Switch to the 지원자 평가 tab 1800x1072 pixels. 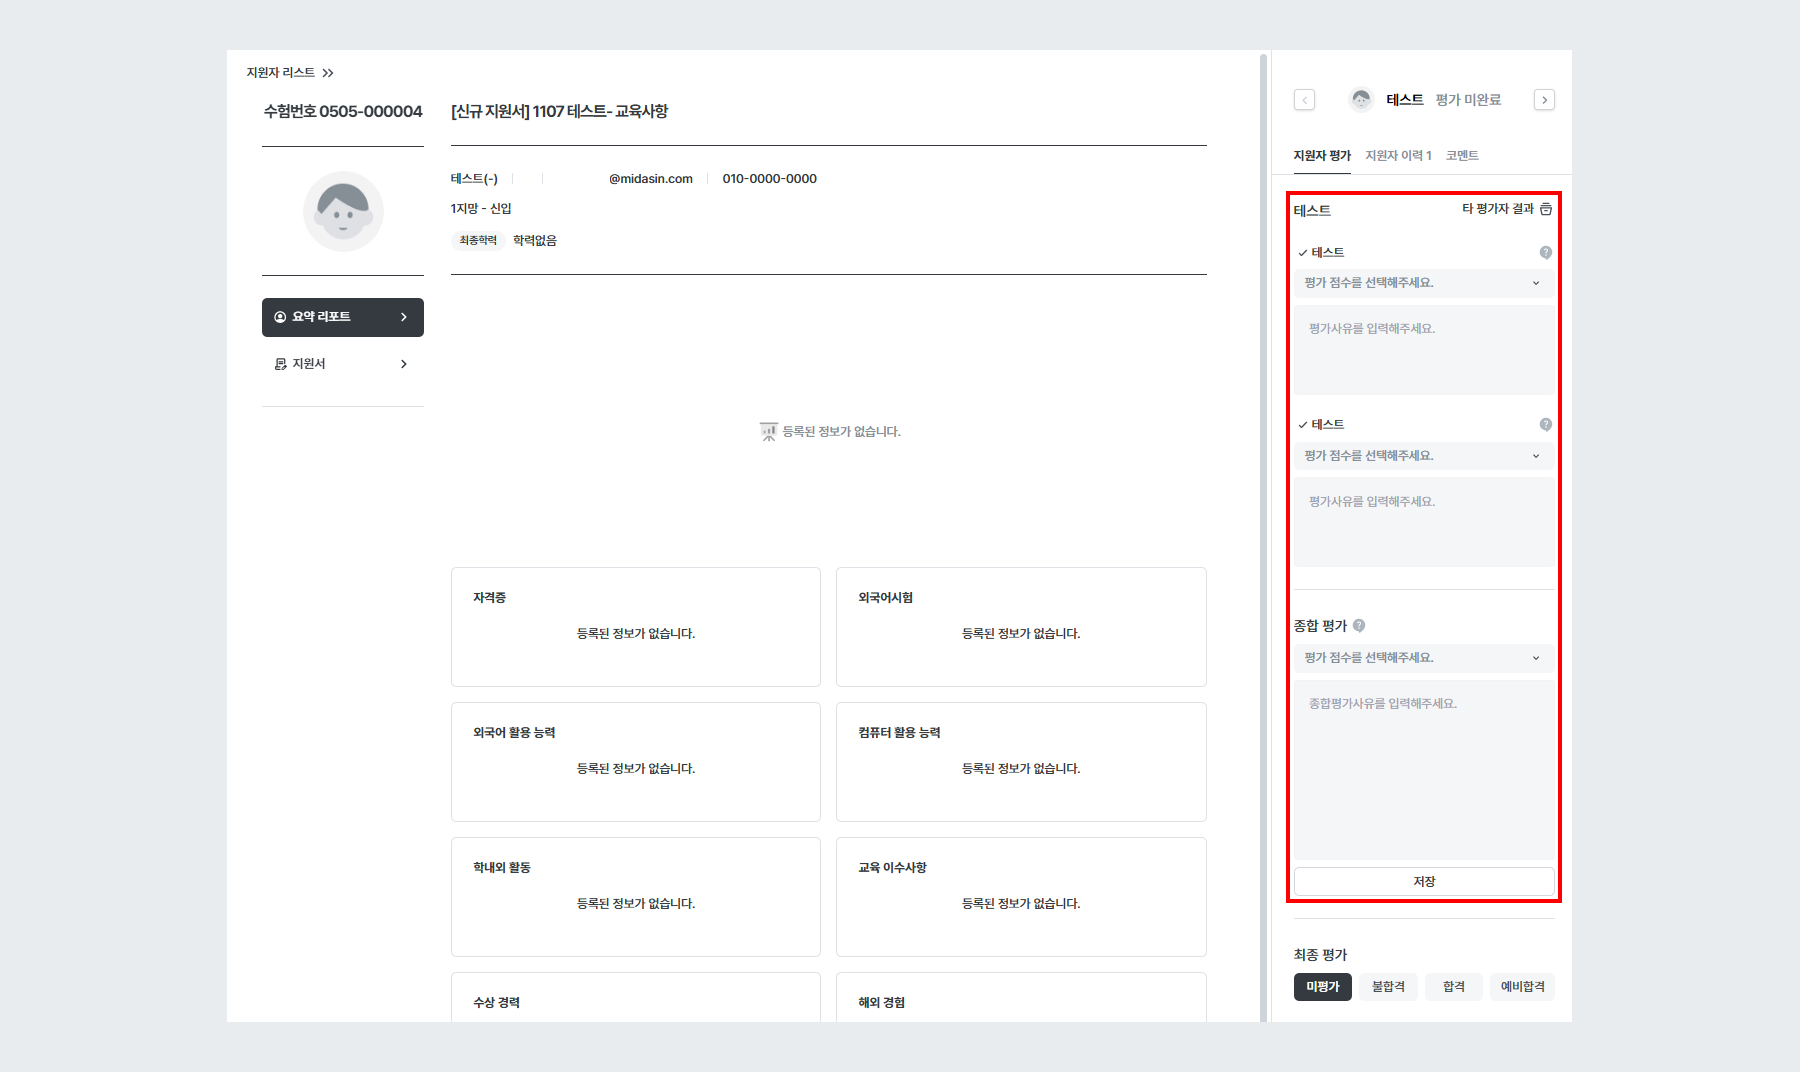(1322, 156)
